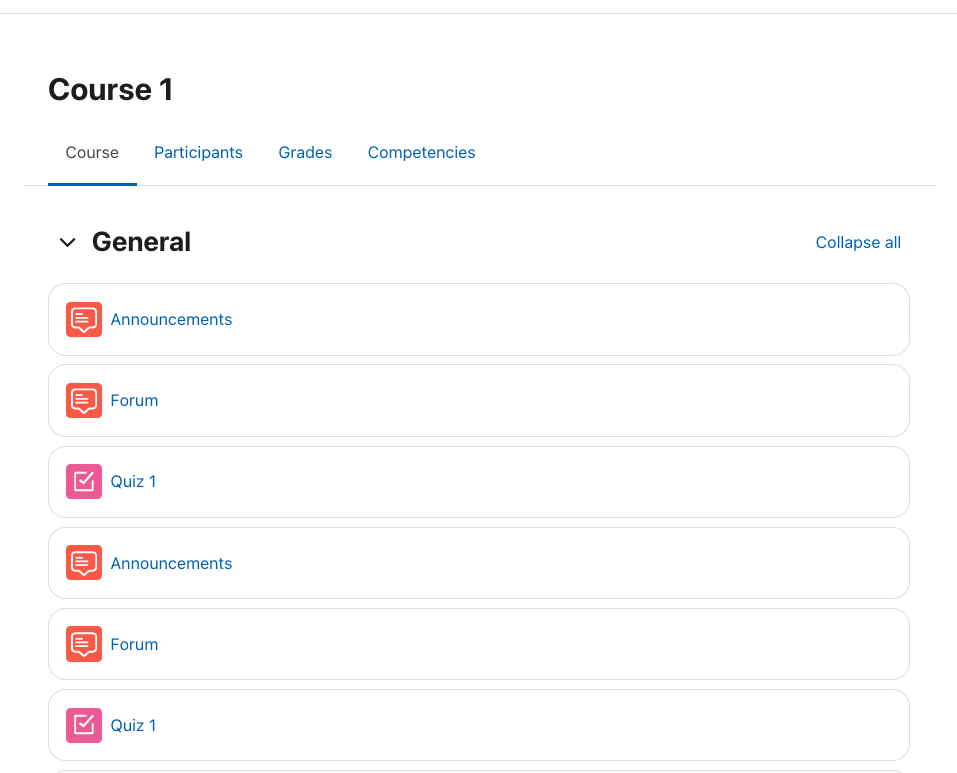The height and width of the screenshot is (773, 957).
Task: Open the second Announcements link
Action: coord(171,563)
